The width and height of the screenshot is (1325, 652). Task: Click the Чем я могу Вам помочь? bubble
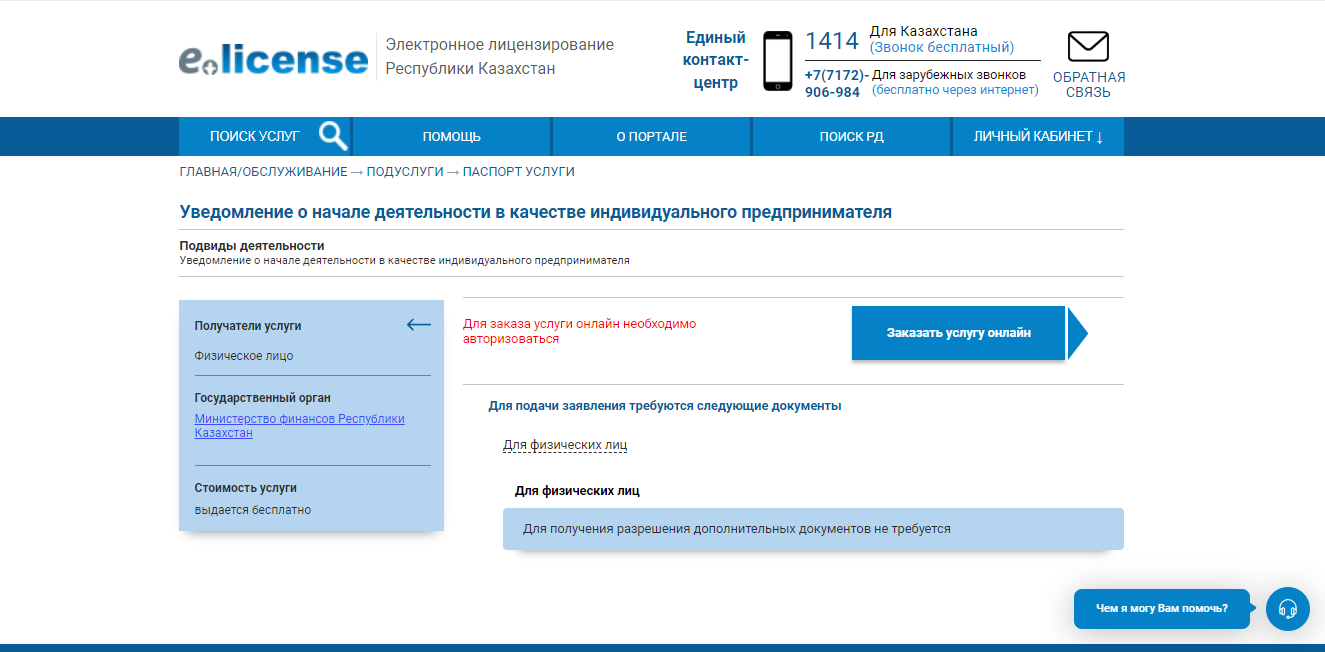[x=1162, y=608]
